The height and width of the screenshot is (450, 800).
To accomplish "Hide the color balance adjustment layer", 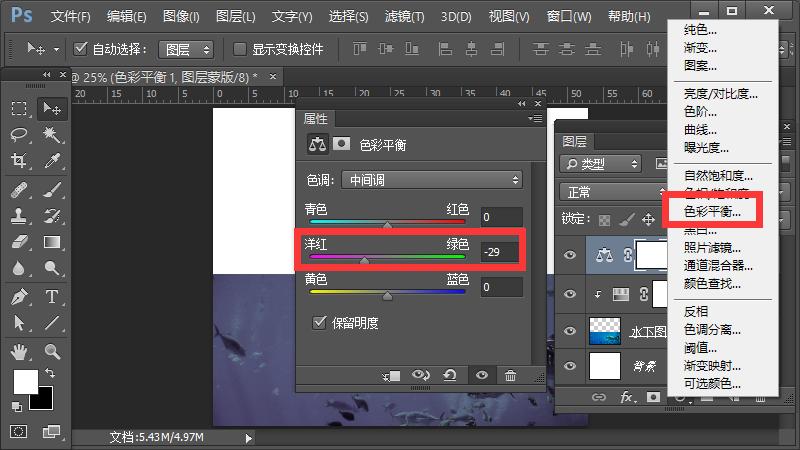I will pyautogui.click(x=570, y=255).
